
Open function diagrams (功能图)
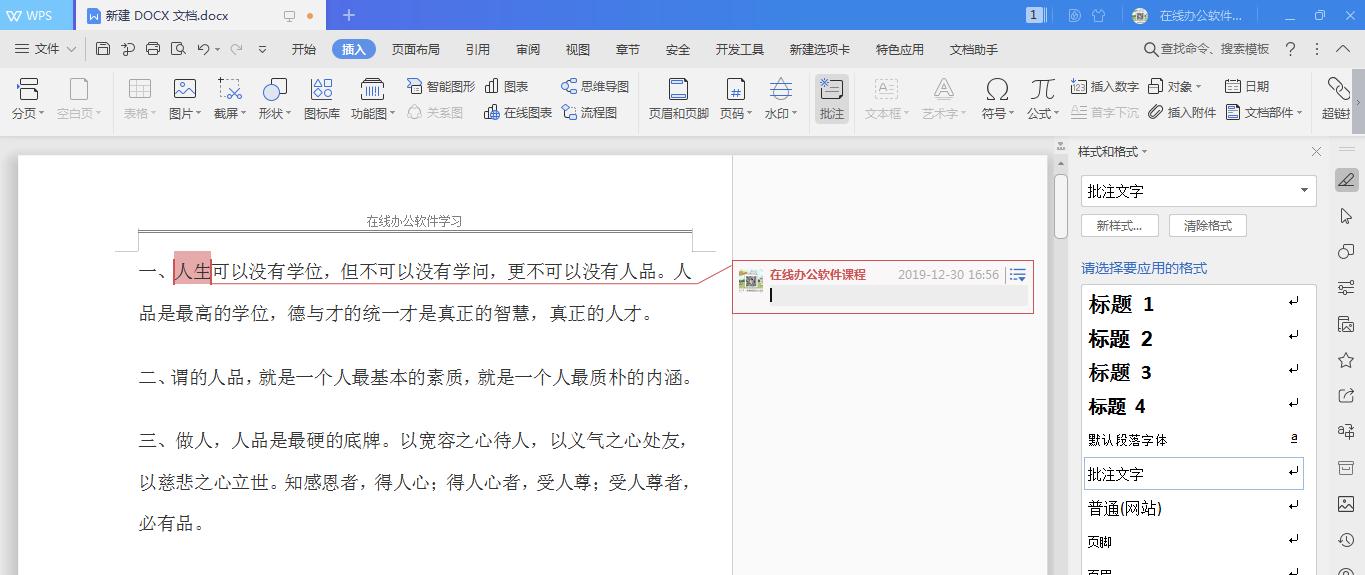coord(372,99)
